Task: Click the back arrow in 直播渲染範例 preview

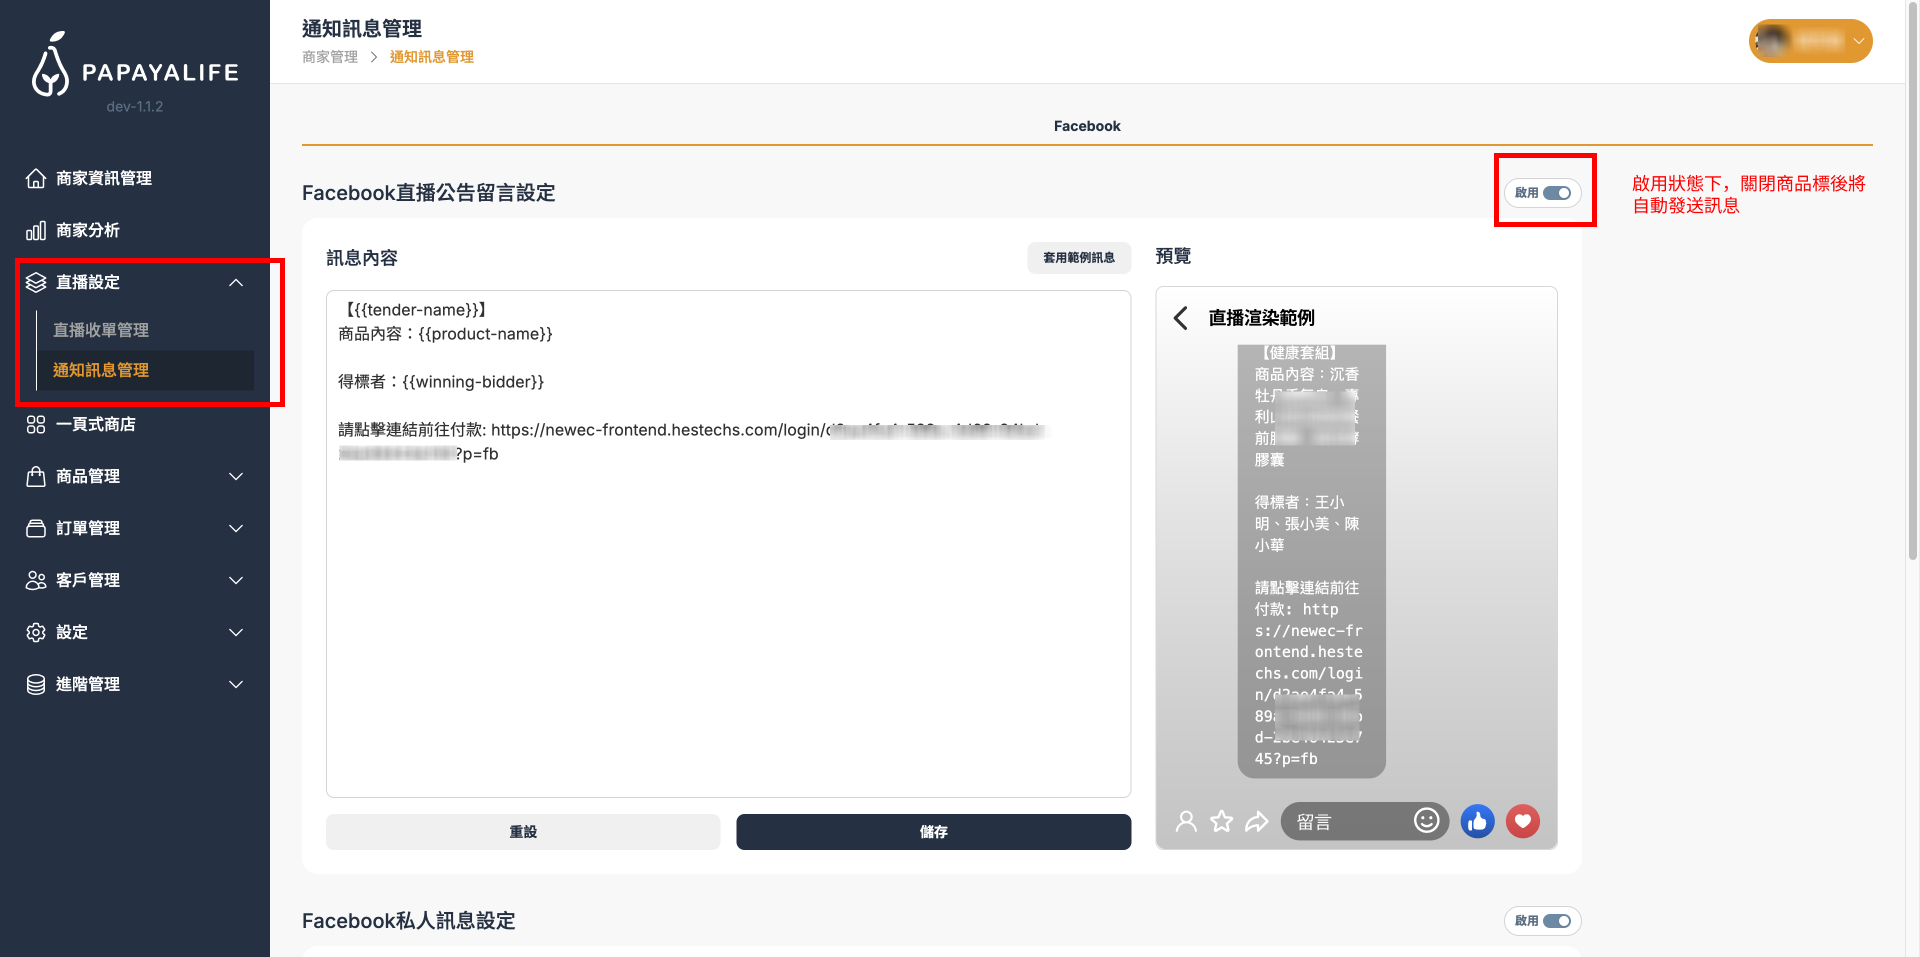Action: point(1180,318)
